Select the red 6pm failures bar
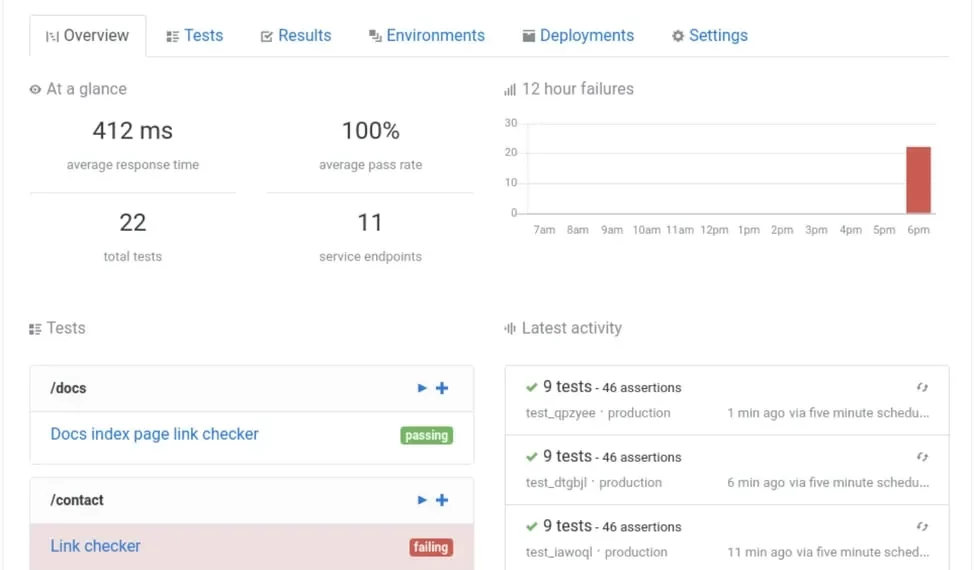 tap(918, 180)
